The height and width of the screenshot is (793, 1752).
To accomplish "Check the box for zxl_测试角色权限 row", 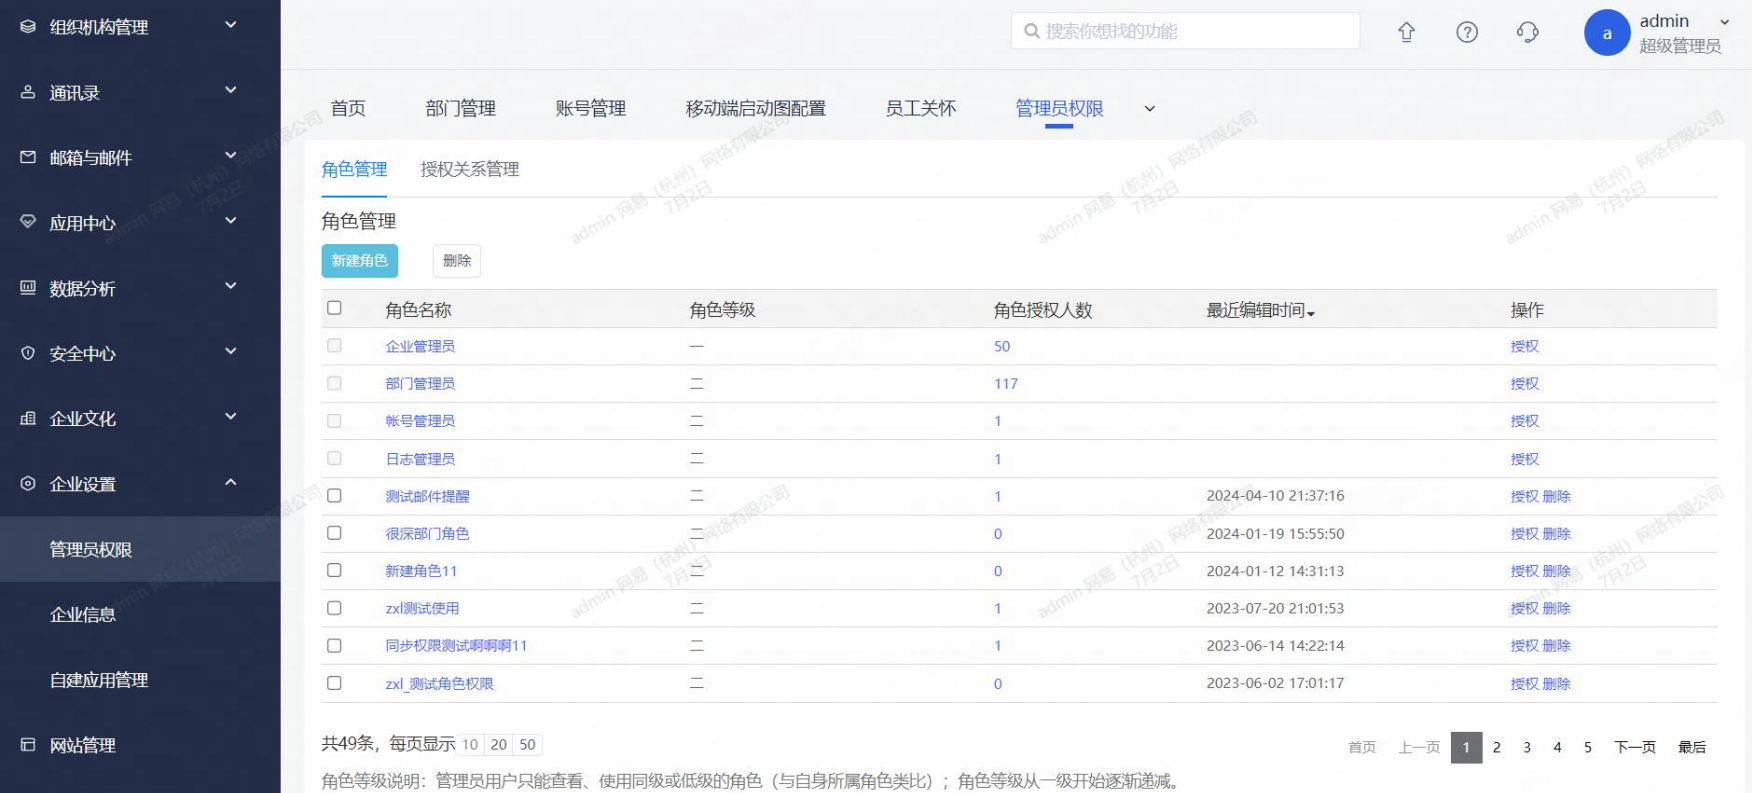I will point(334,683).
